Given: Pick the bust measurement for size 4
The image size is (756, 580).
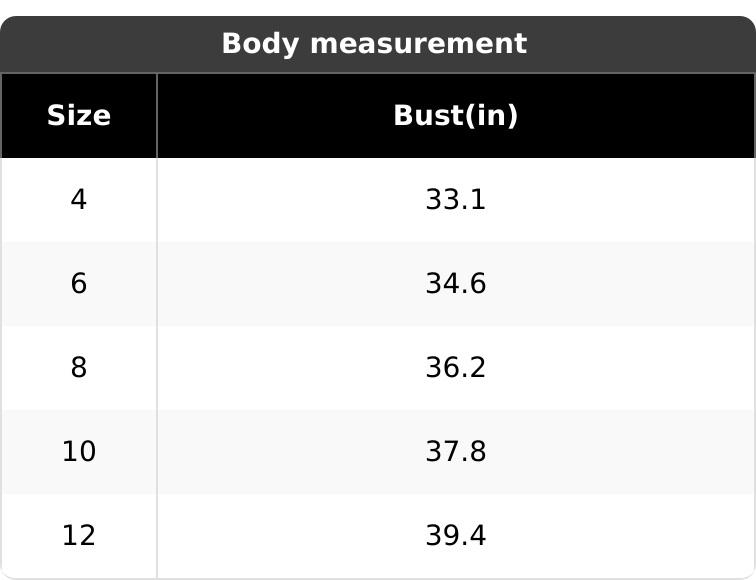Looking at the screenshot, I should [x=456, y=200].
